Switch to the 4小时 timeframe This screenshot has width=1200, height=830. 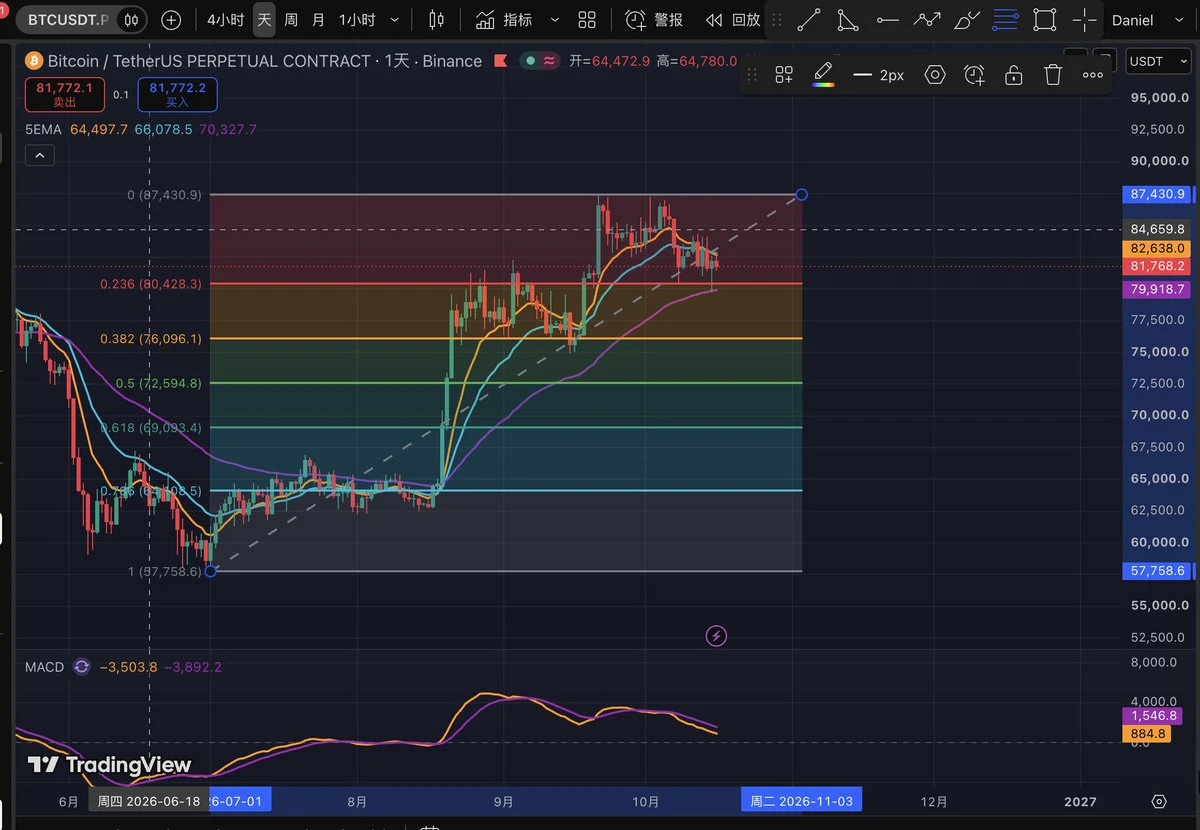226,20
